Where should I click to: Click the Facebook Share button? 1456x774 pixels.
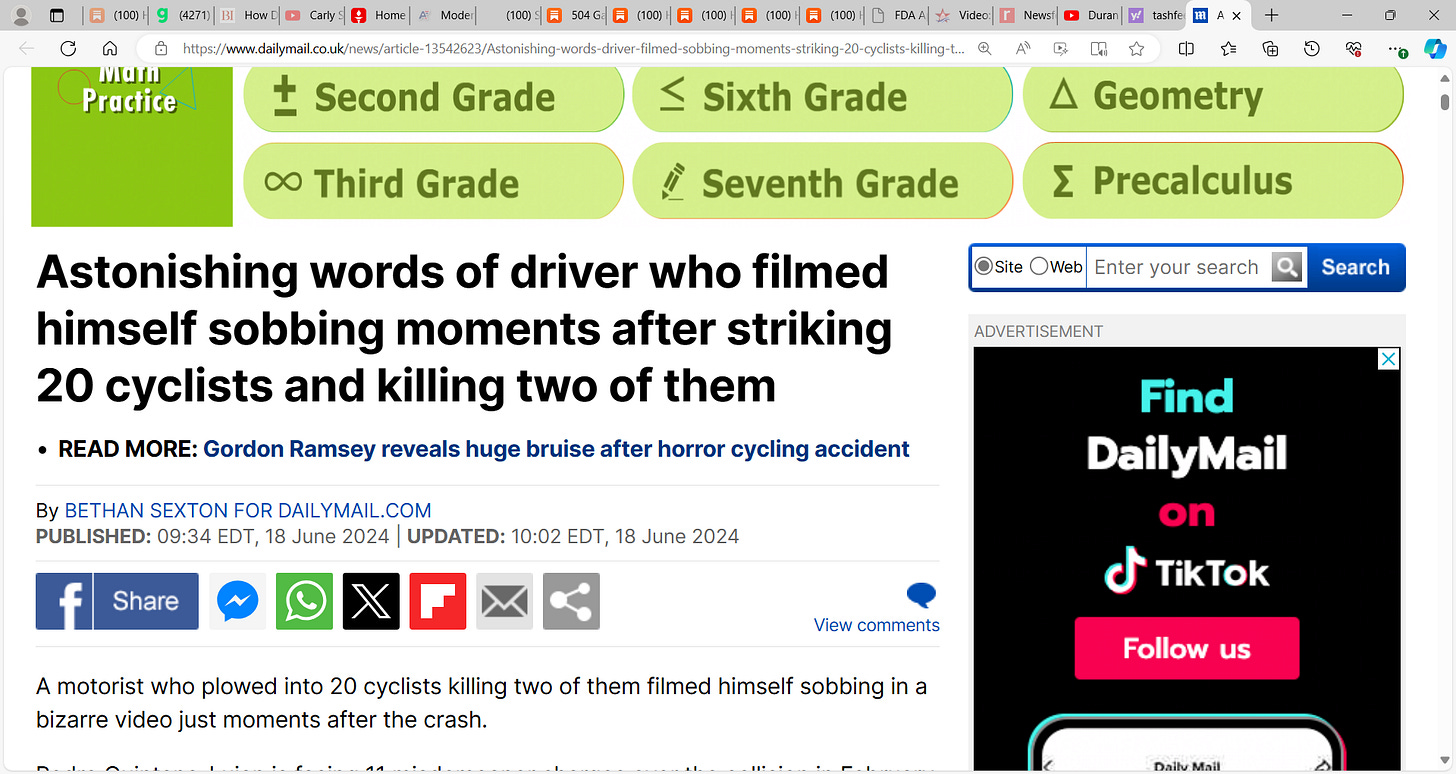(117, 601)
